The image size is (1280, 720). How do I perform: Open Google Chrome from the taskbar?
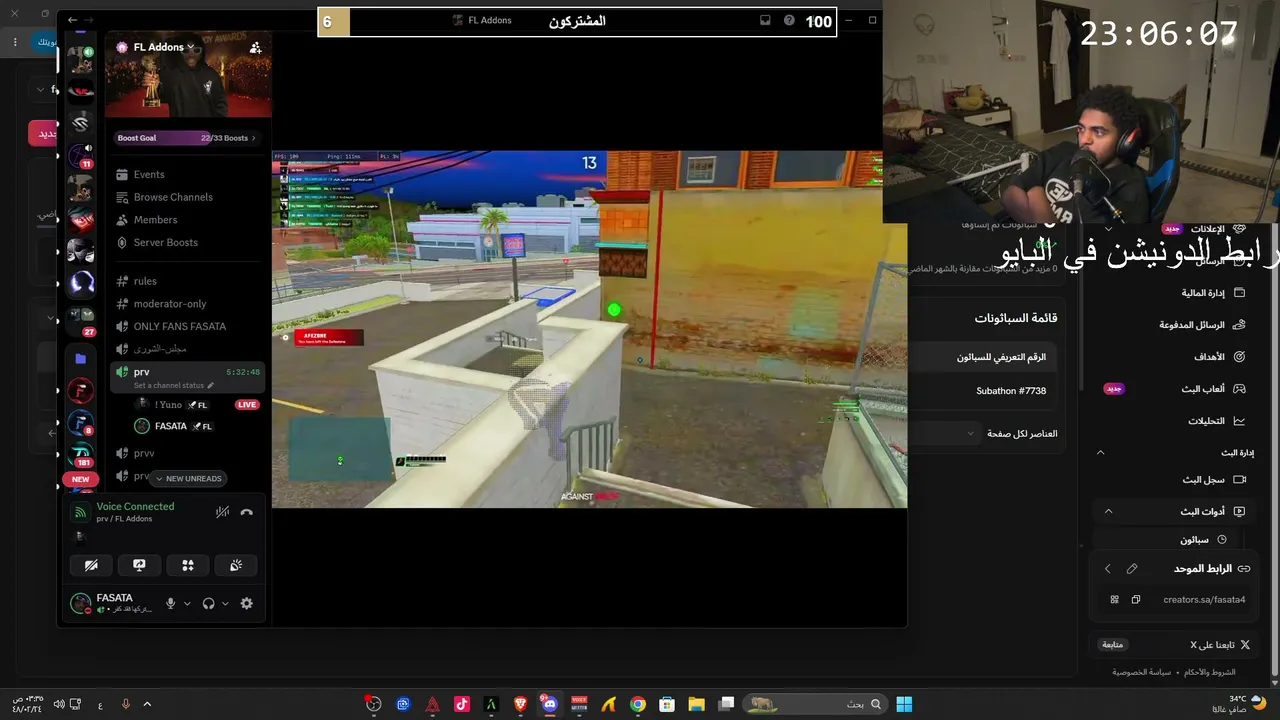pyautogui.click(x=638, y=704)
